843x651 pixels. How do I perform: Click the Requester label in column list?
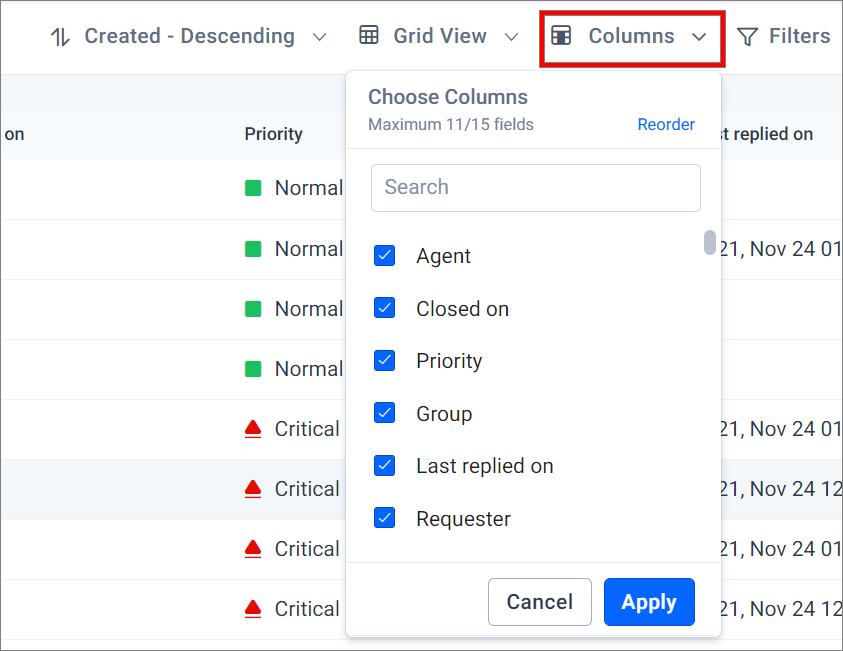[463, 519]
